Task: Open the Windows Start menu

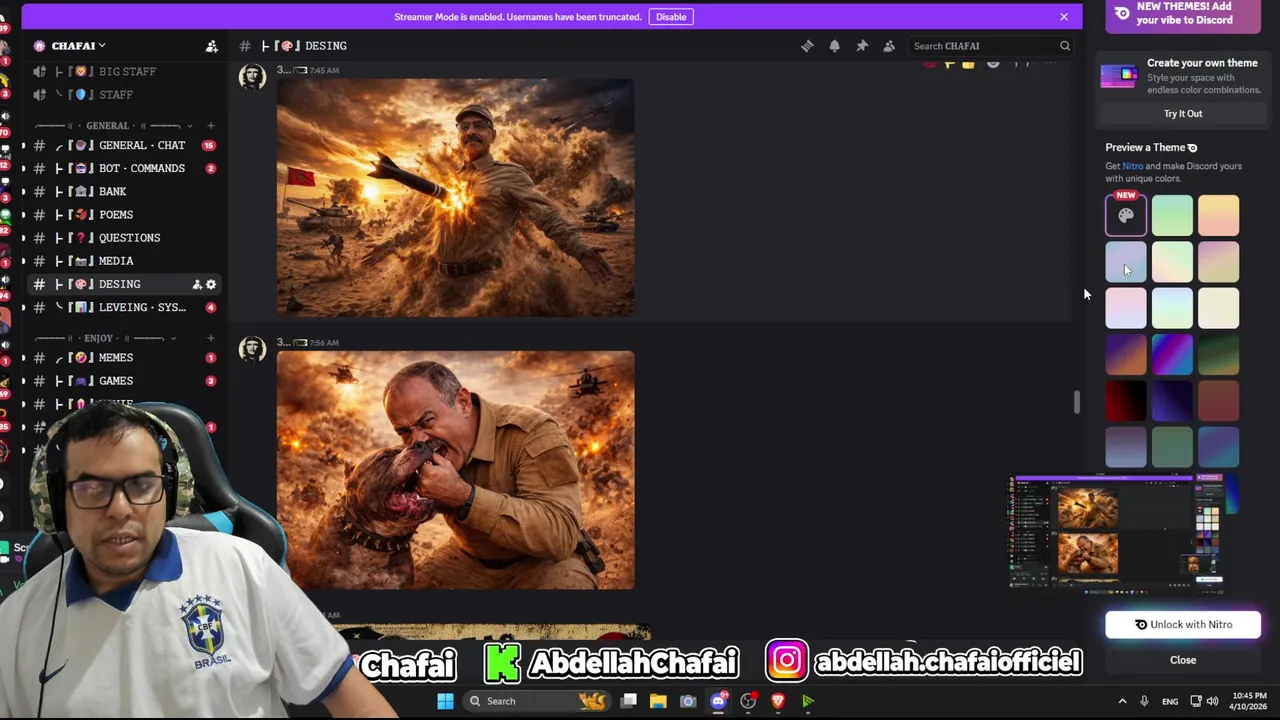Action: pos(445,701)
